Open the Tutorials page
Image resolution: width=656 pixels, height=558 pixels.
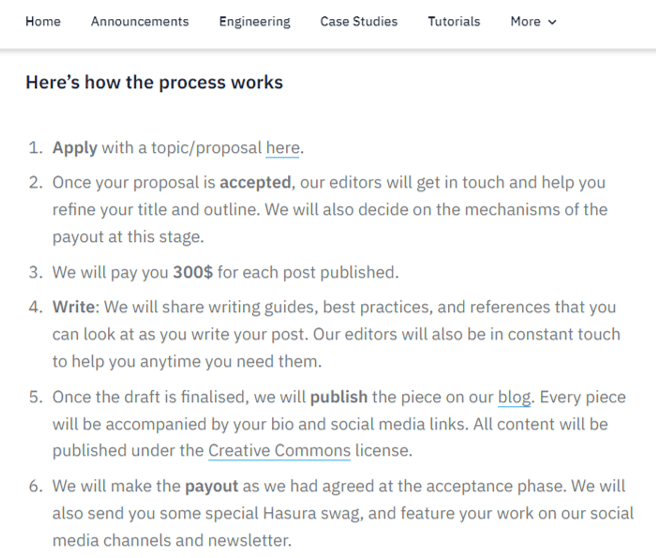click(454, 21)
